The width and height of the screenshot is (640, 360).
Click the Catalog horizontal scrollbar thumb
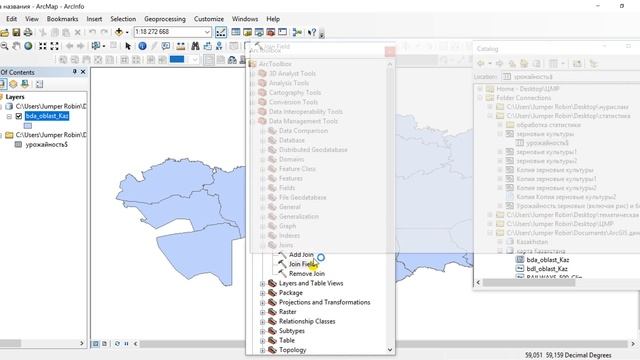pyautogui.click(x=529, y=282)
